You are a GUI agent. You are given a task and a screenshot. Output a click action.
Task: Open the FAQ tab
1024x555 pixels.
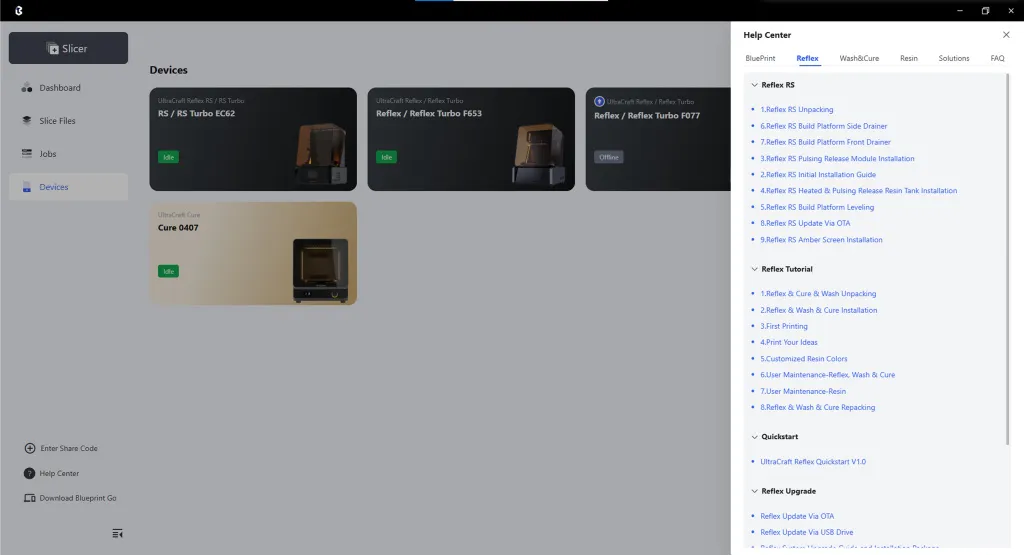(x=997, y=58)
